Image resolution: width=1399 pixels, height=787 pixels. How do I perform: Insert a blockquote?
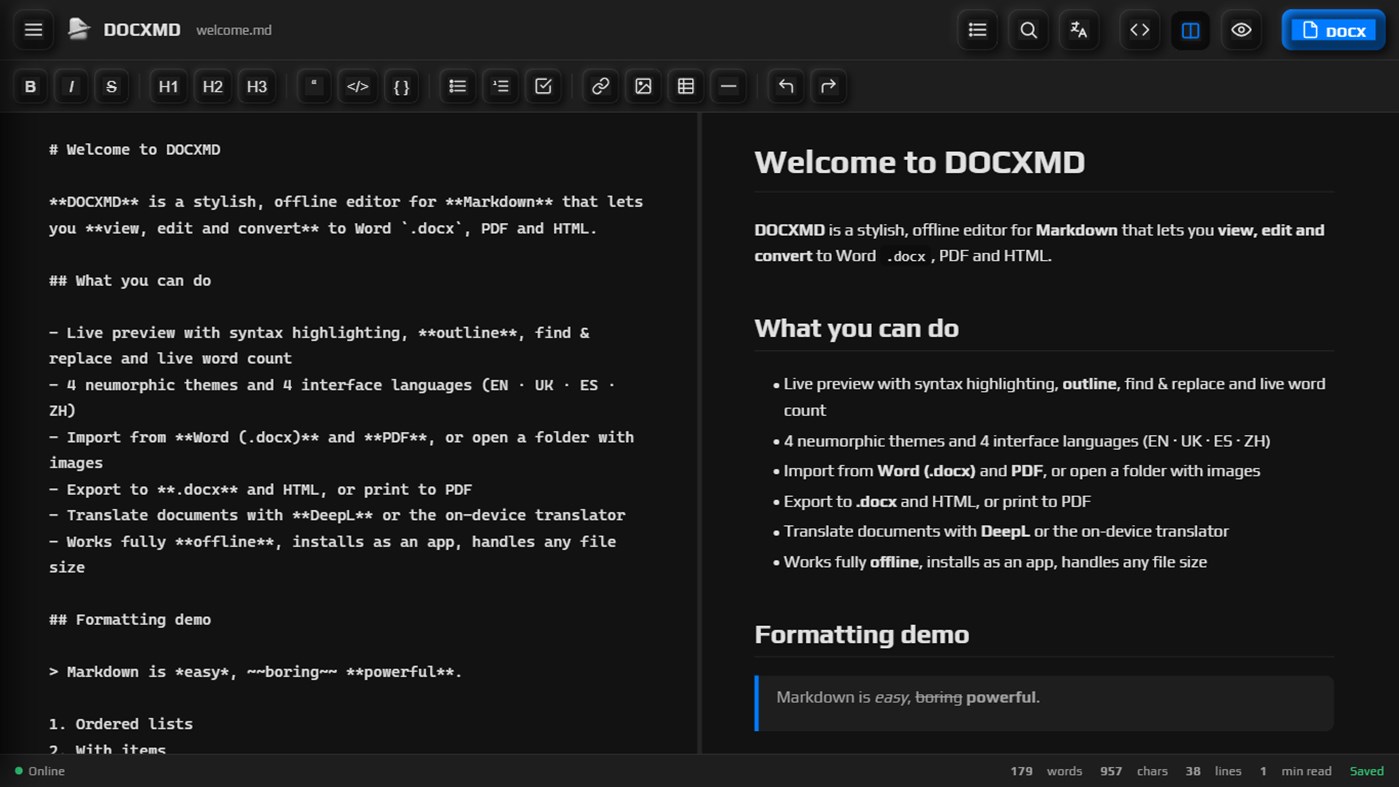tap(314, 86)
